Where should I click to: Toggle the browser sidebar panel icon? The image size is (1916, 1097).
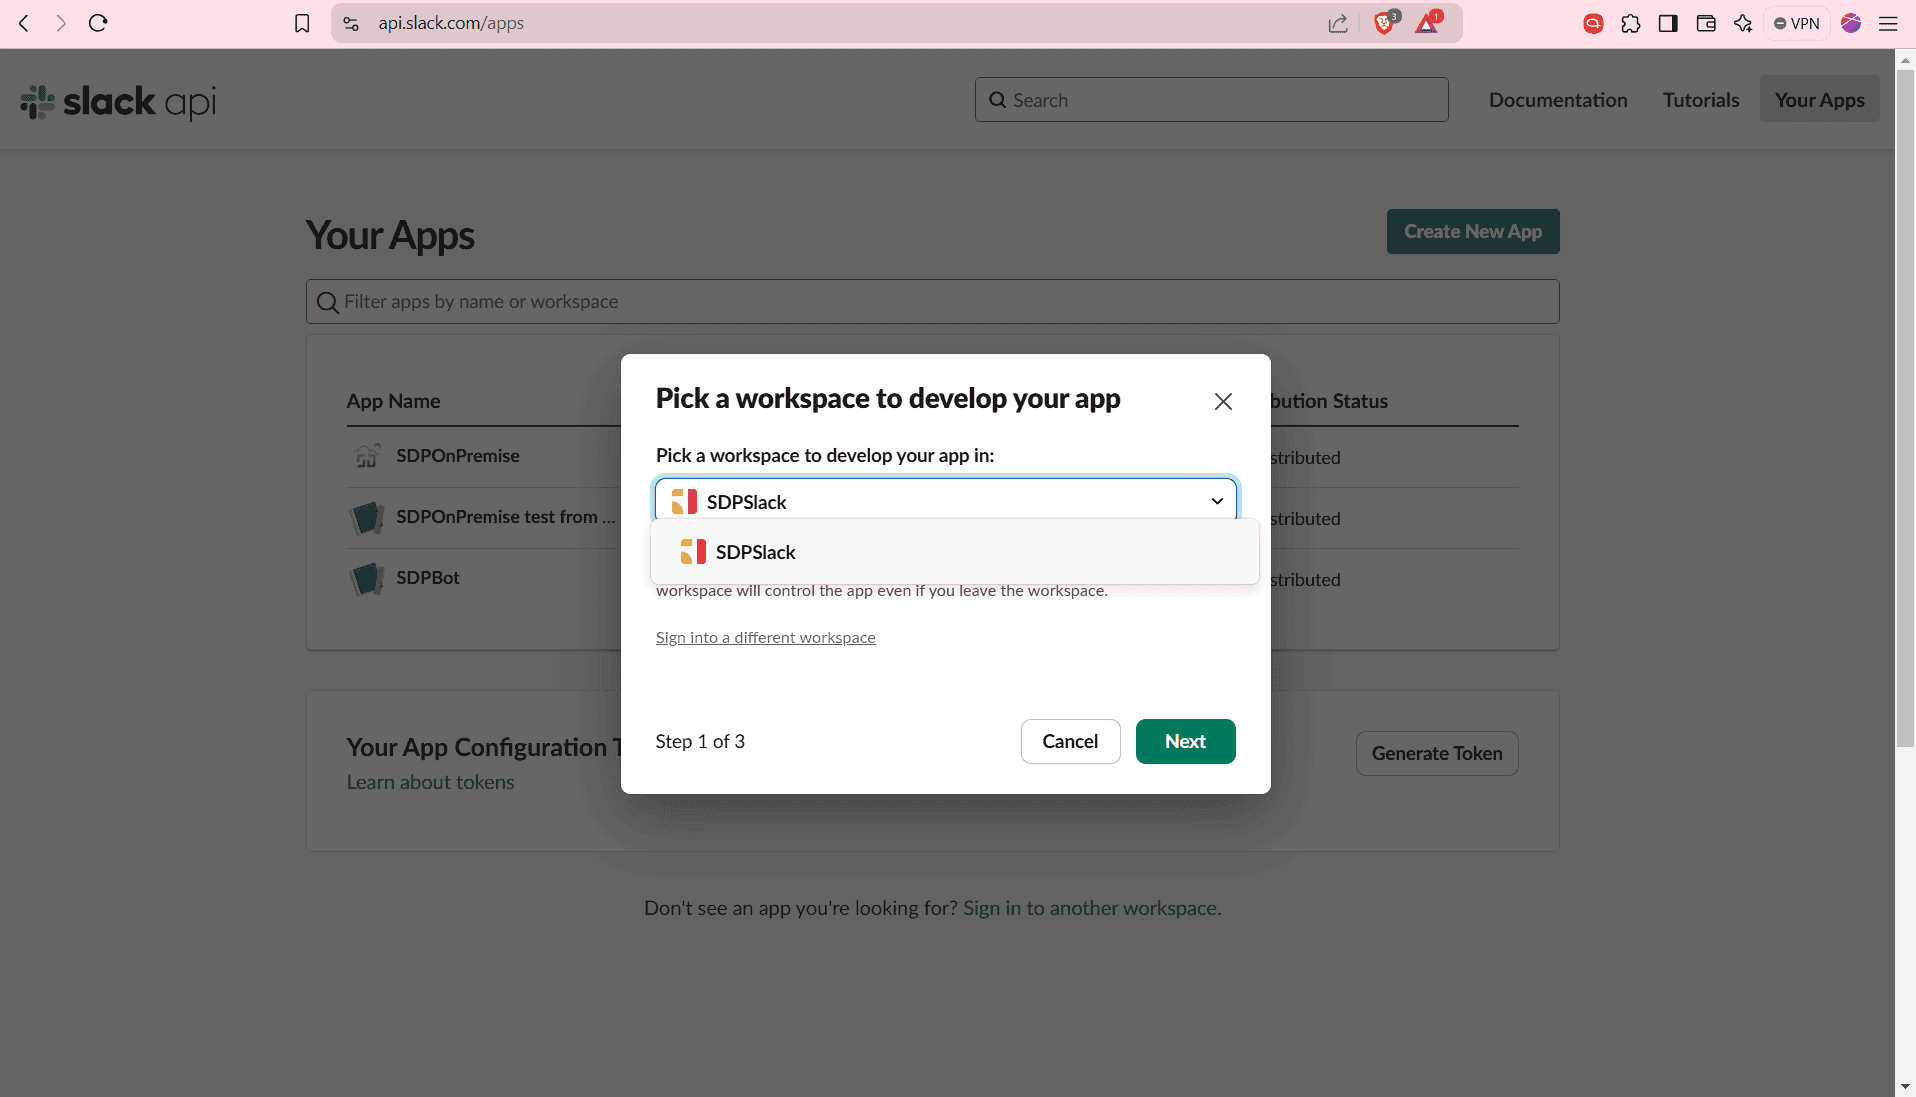1668,23
